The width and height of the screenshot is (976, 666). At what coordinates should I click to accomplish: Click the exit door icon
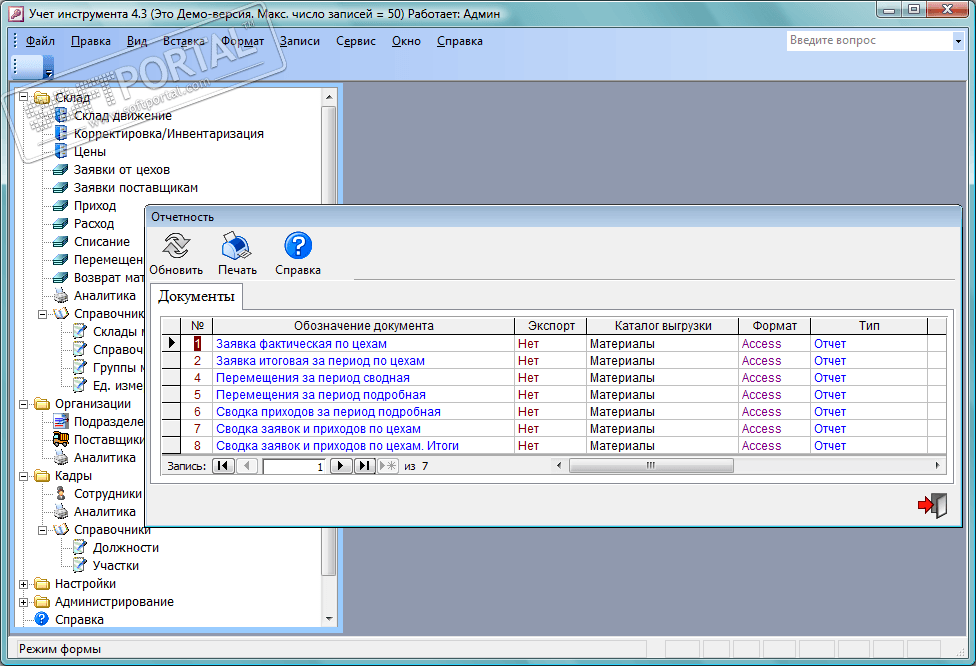(932, 505)
